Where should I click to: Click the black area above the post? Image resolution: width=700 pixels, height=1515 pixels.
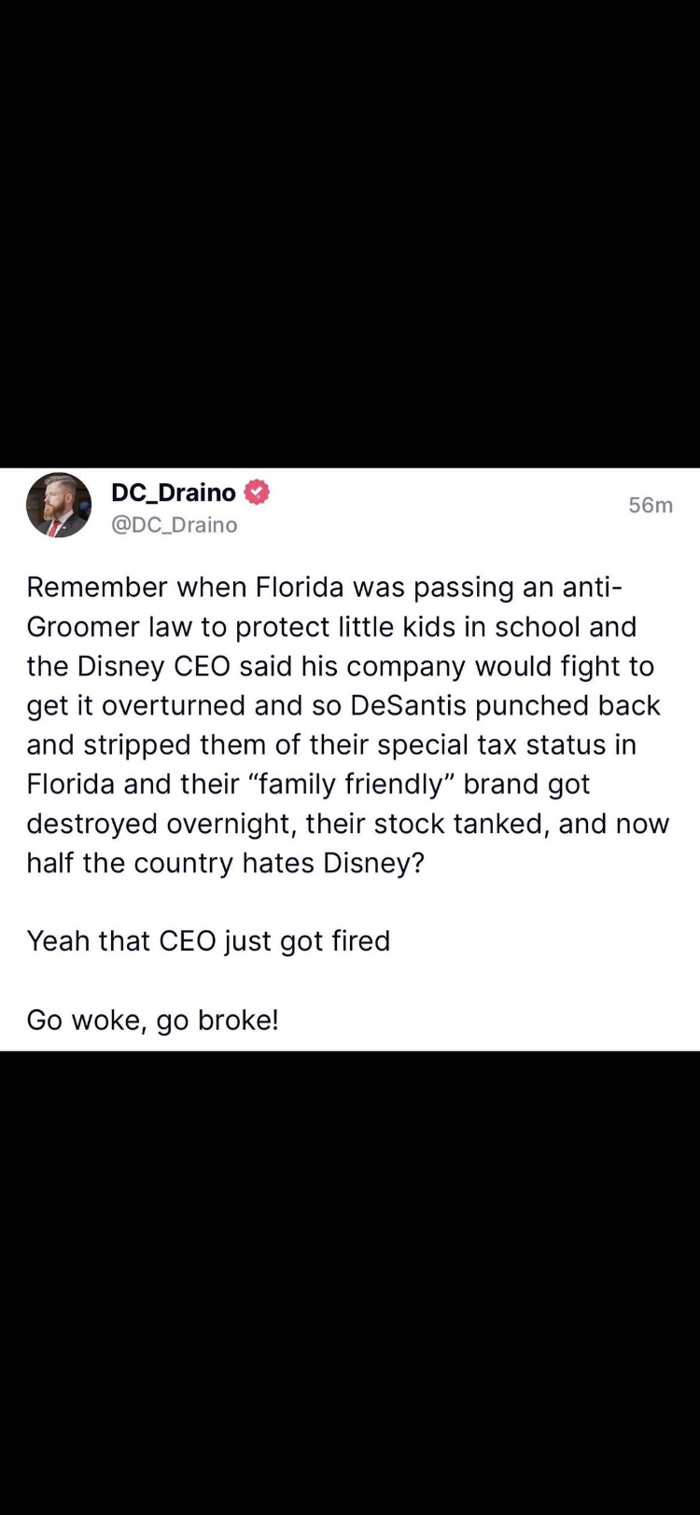tap(350, 230)
